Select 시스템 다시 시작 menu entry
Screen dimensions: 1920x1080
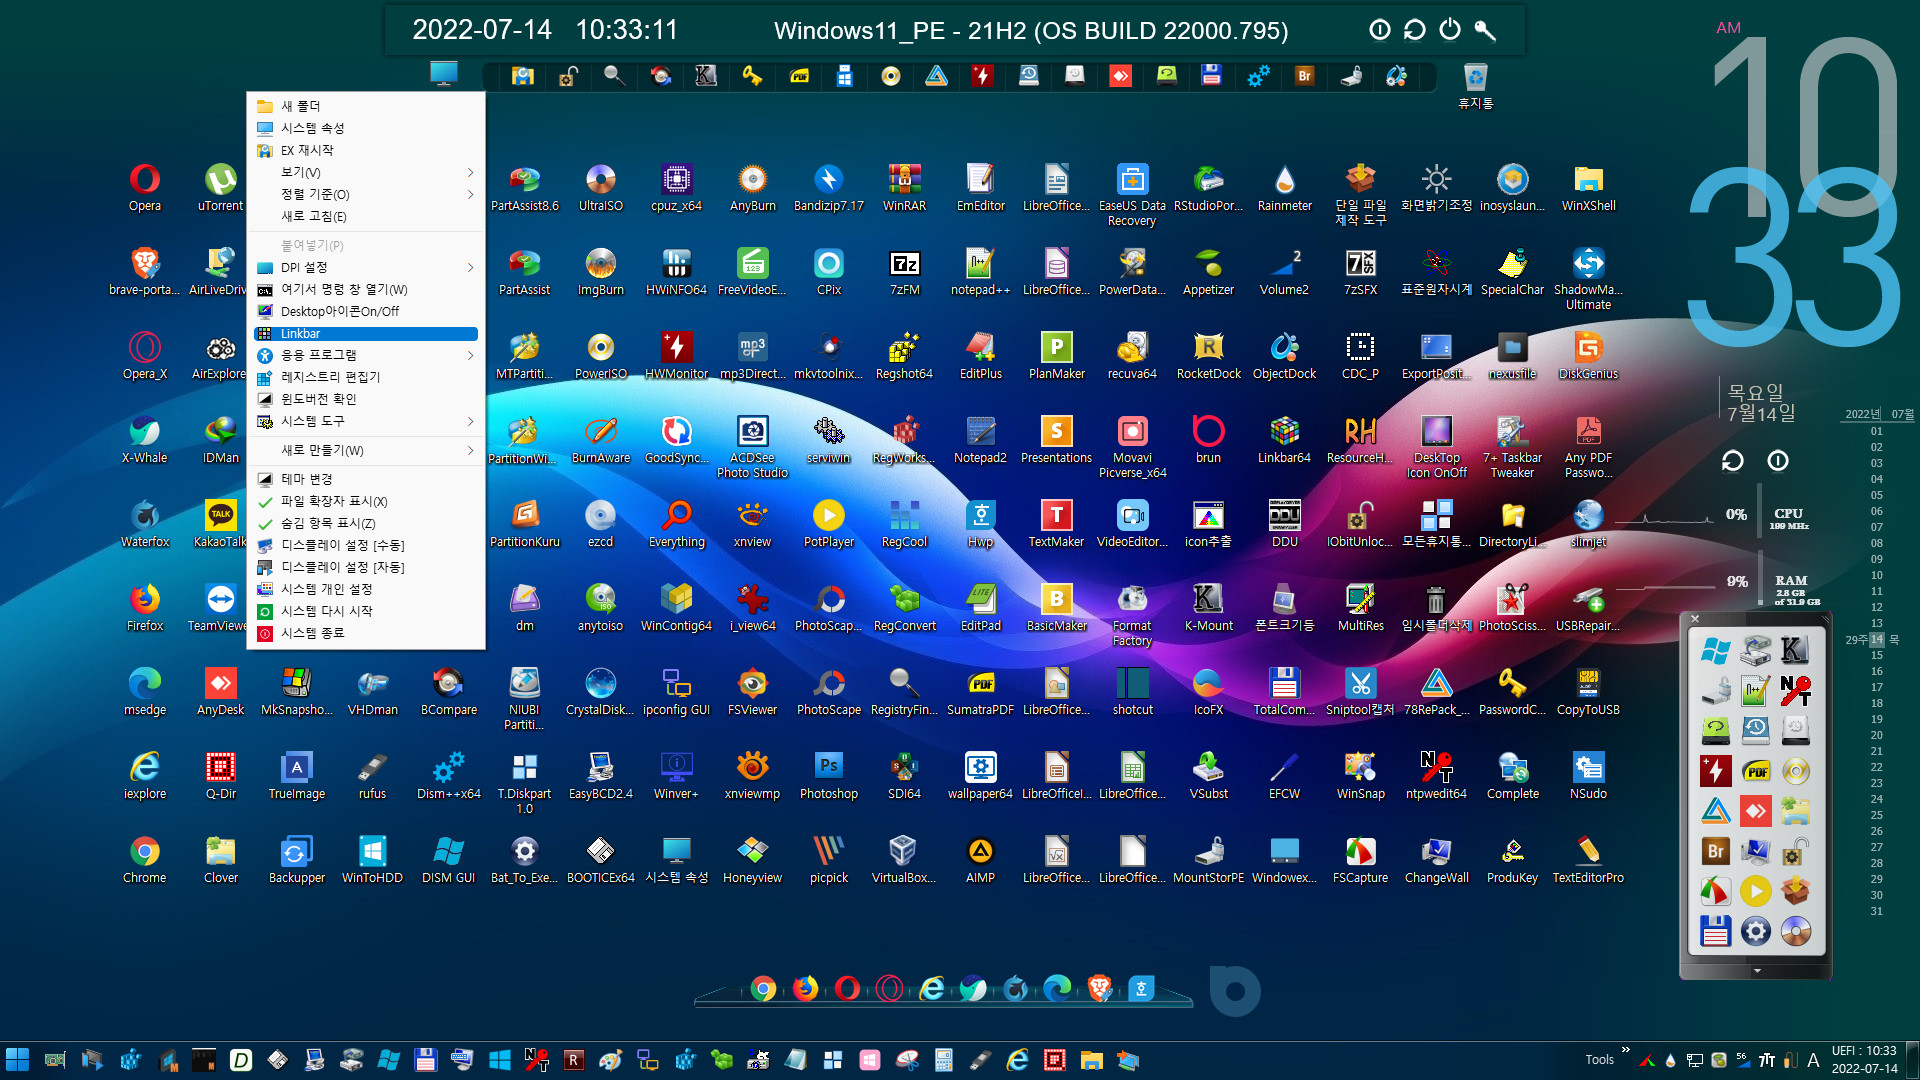coord(366,611)
